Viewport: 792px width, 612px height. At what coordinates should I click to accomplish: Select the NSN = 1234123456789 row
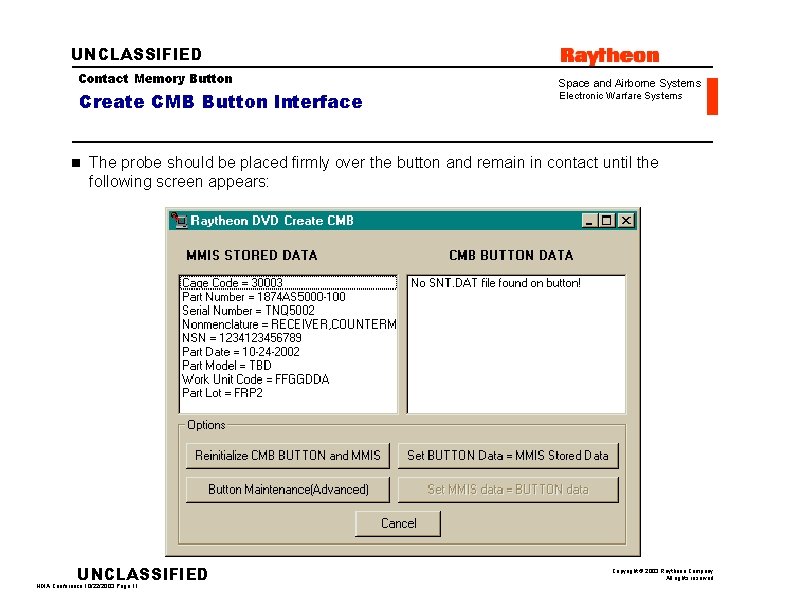click(x=288, y=338)
